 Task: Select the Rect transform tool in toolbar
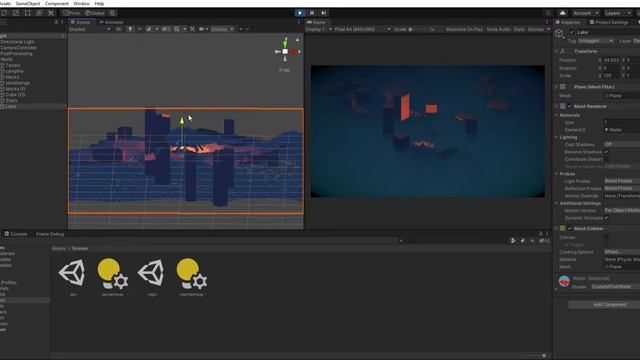[27, 13]
